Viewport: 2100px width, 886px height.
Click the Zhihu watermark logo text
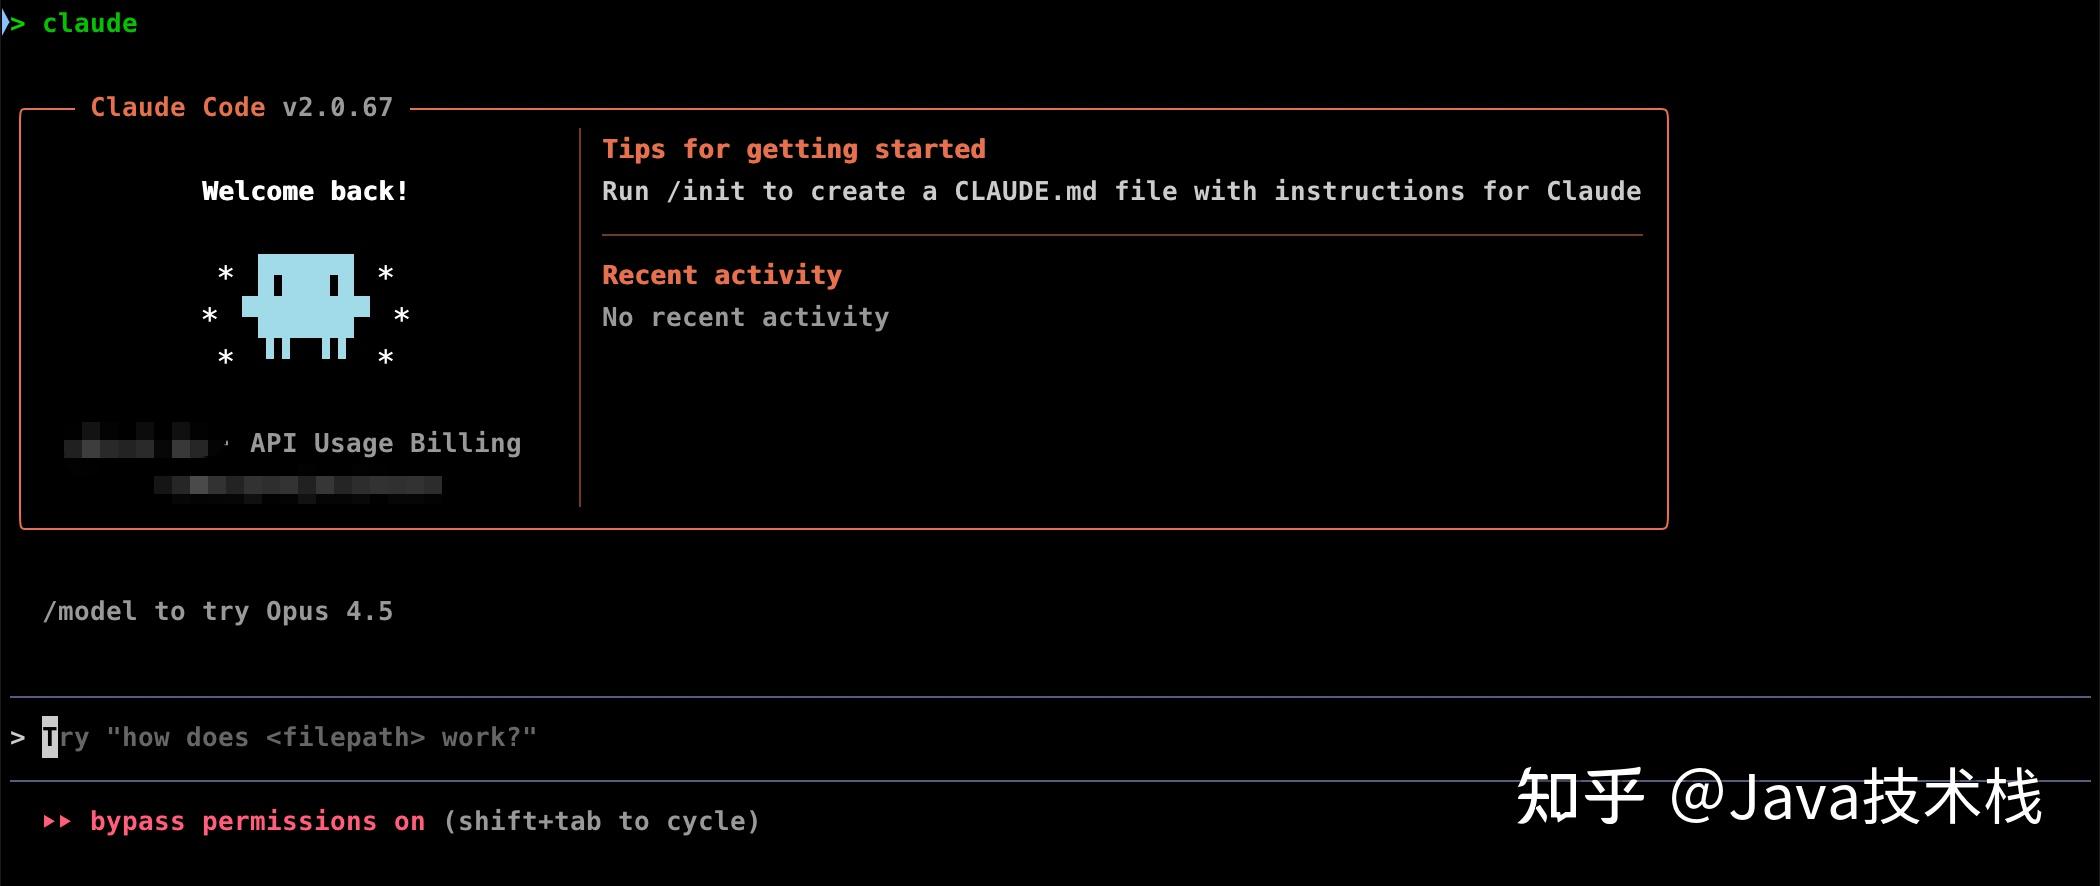coord(1580,797)
